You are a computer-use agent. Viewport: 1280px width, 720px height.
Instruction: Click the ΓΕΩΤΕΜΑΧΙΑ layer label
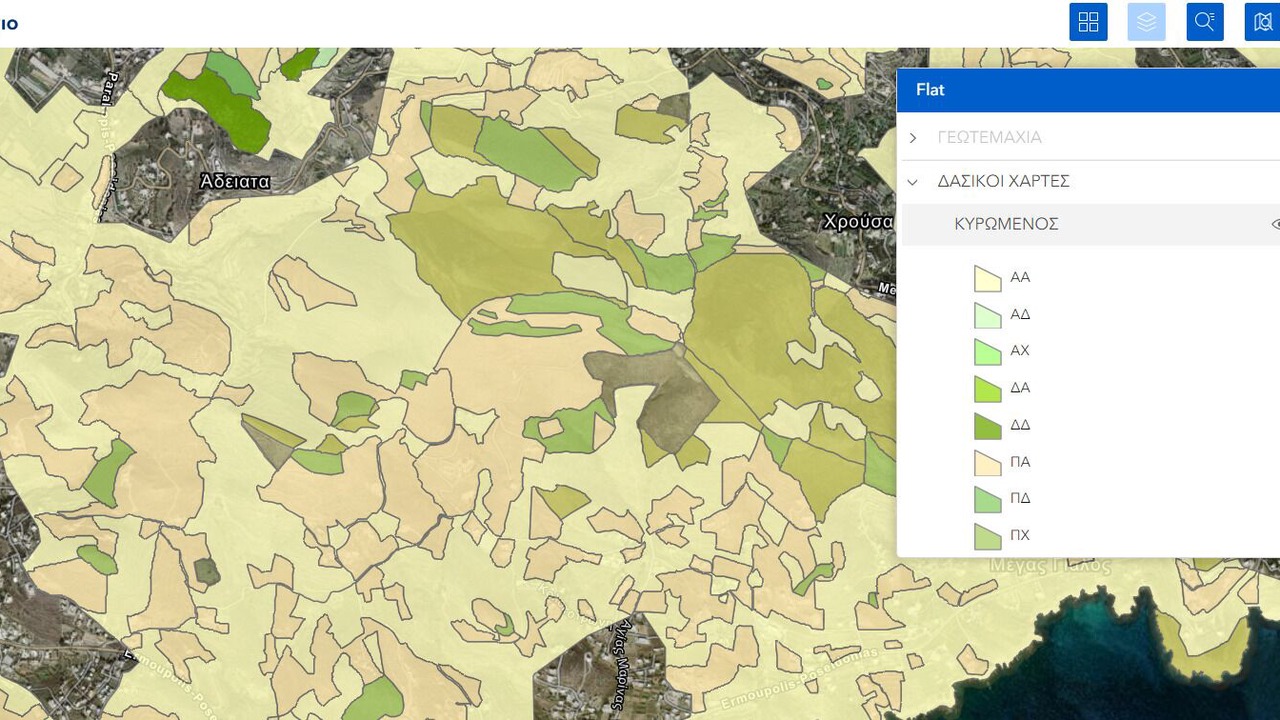click(989, 138)
